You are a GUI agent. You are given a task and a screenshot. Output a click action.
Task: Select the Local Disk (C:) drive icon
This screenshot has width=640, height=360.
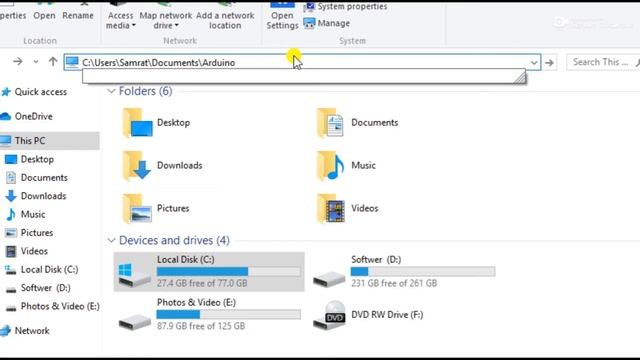click(x=134, y=275)
